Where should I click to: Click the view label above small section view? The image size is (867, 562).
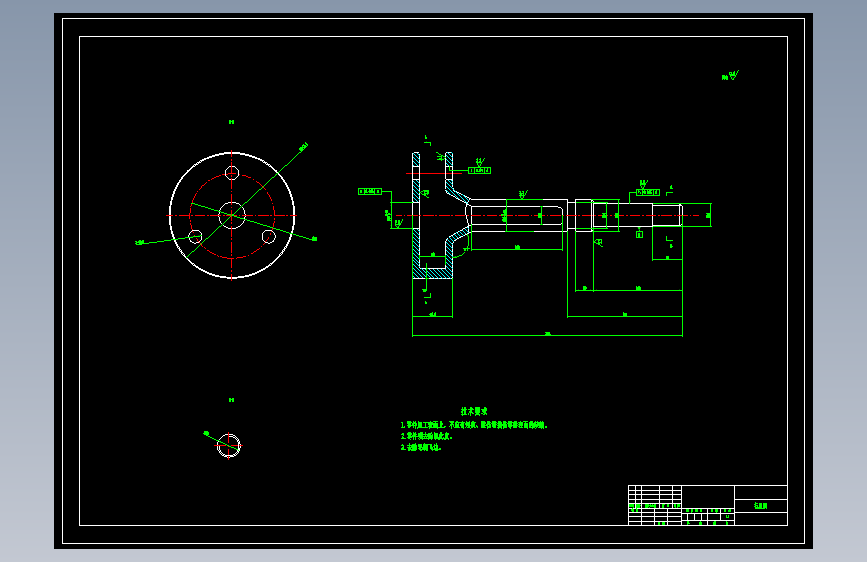coord(232,400)
